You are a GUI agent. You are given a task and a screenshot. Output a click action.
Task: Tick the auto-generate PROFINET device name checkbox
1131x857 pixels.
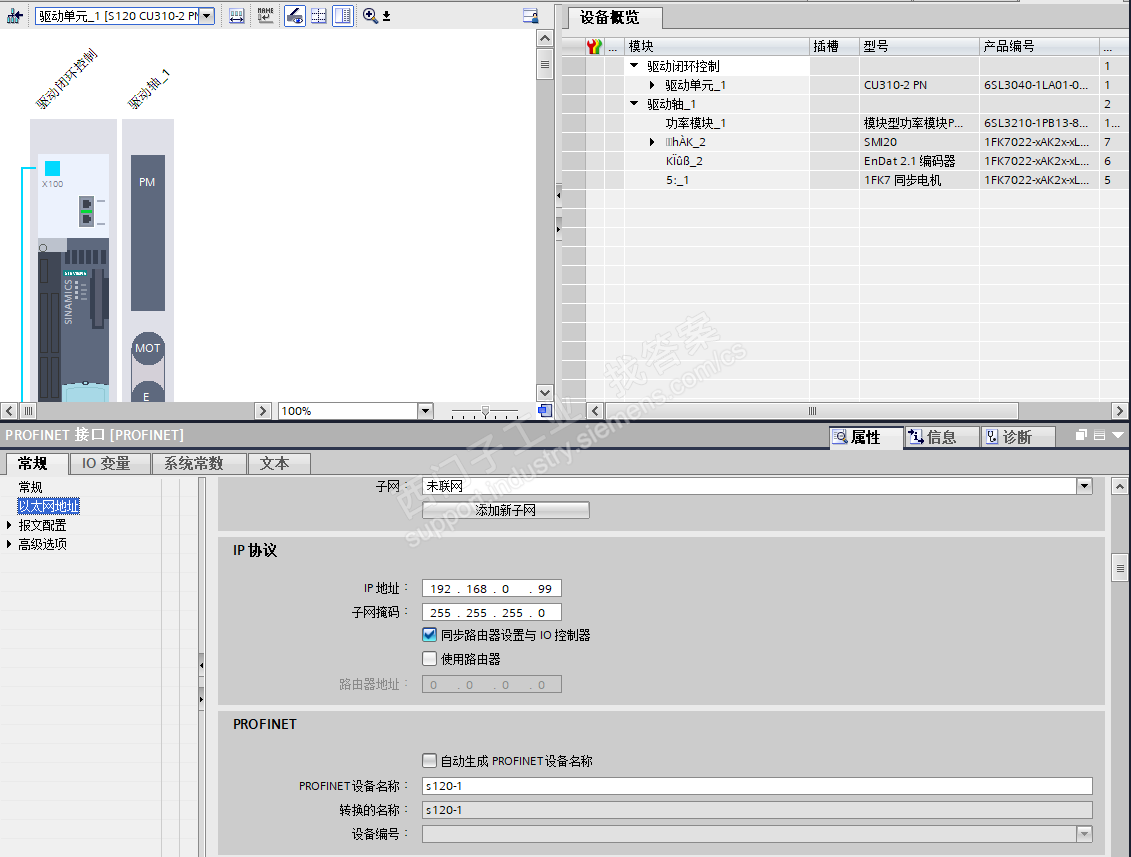[x=429, y=760]
